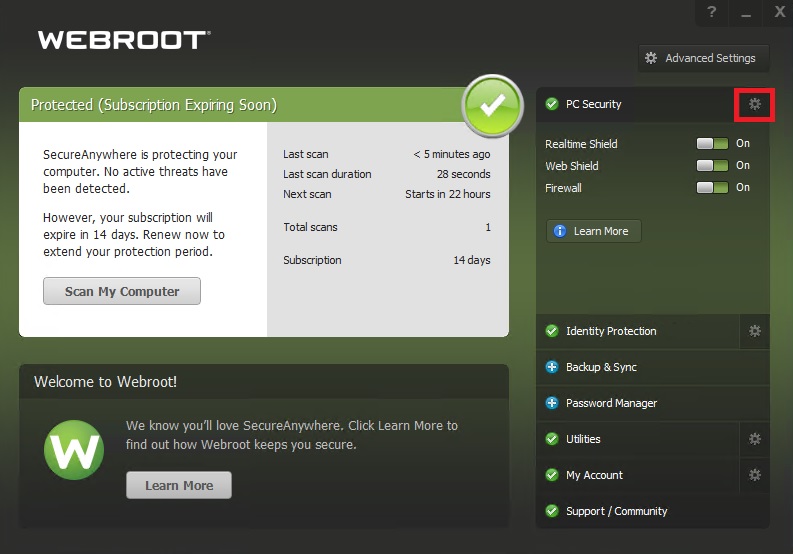Click the green Webroot W logo
The height and width of the screenshot is (554, 793).
point(74,450)
